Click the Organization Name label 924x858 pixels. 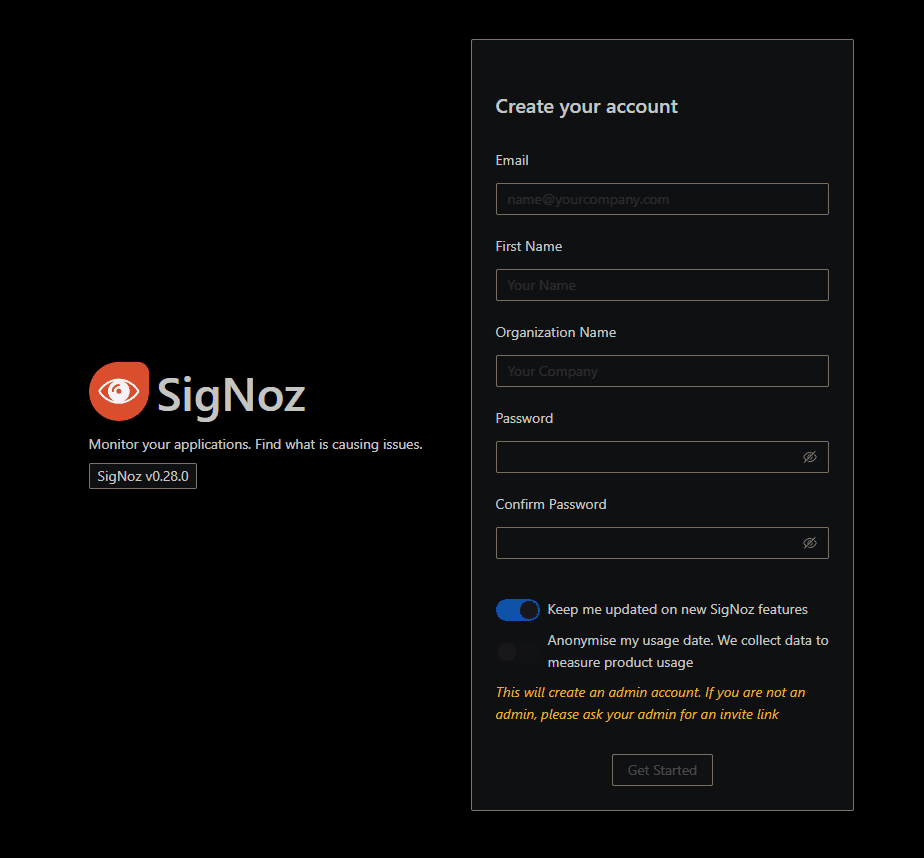click(556, 332)
